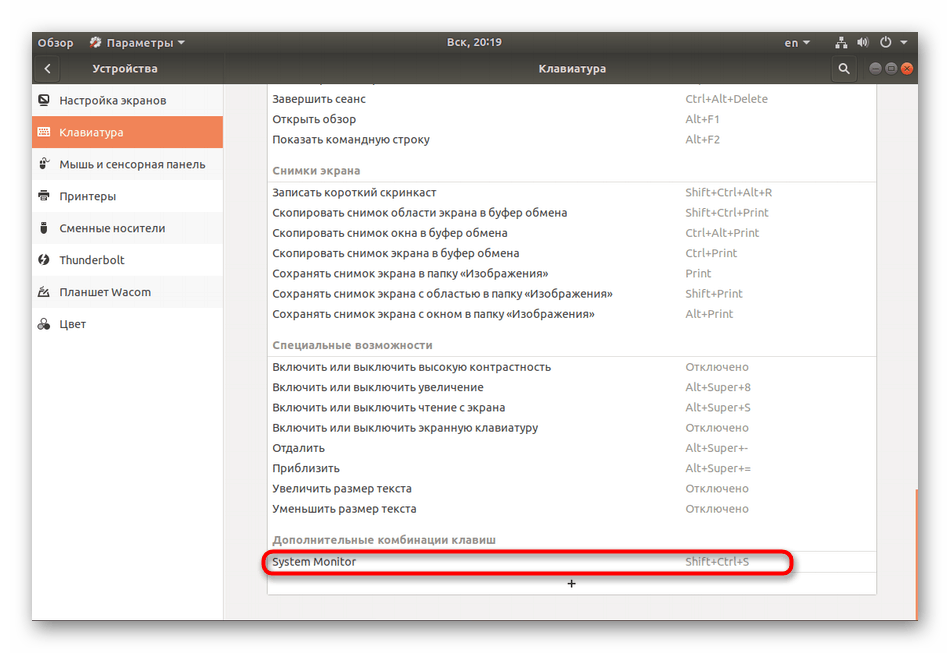Viewport: 950px width, 653px height.
Task: Close the settings window
Action: pos(907,68)
